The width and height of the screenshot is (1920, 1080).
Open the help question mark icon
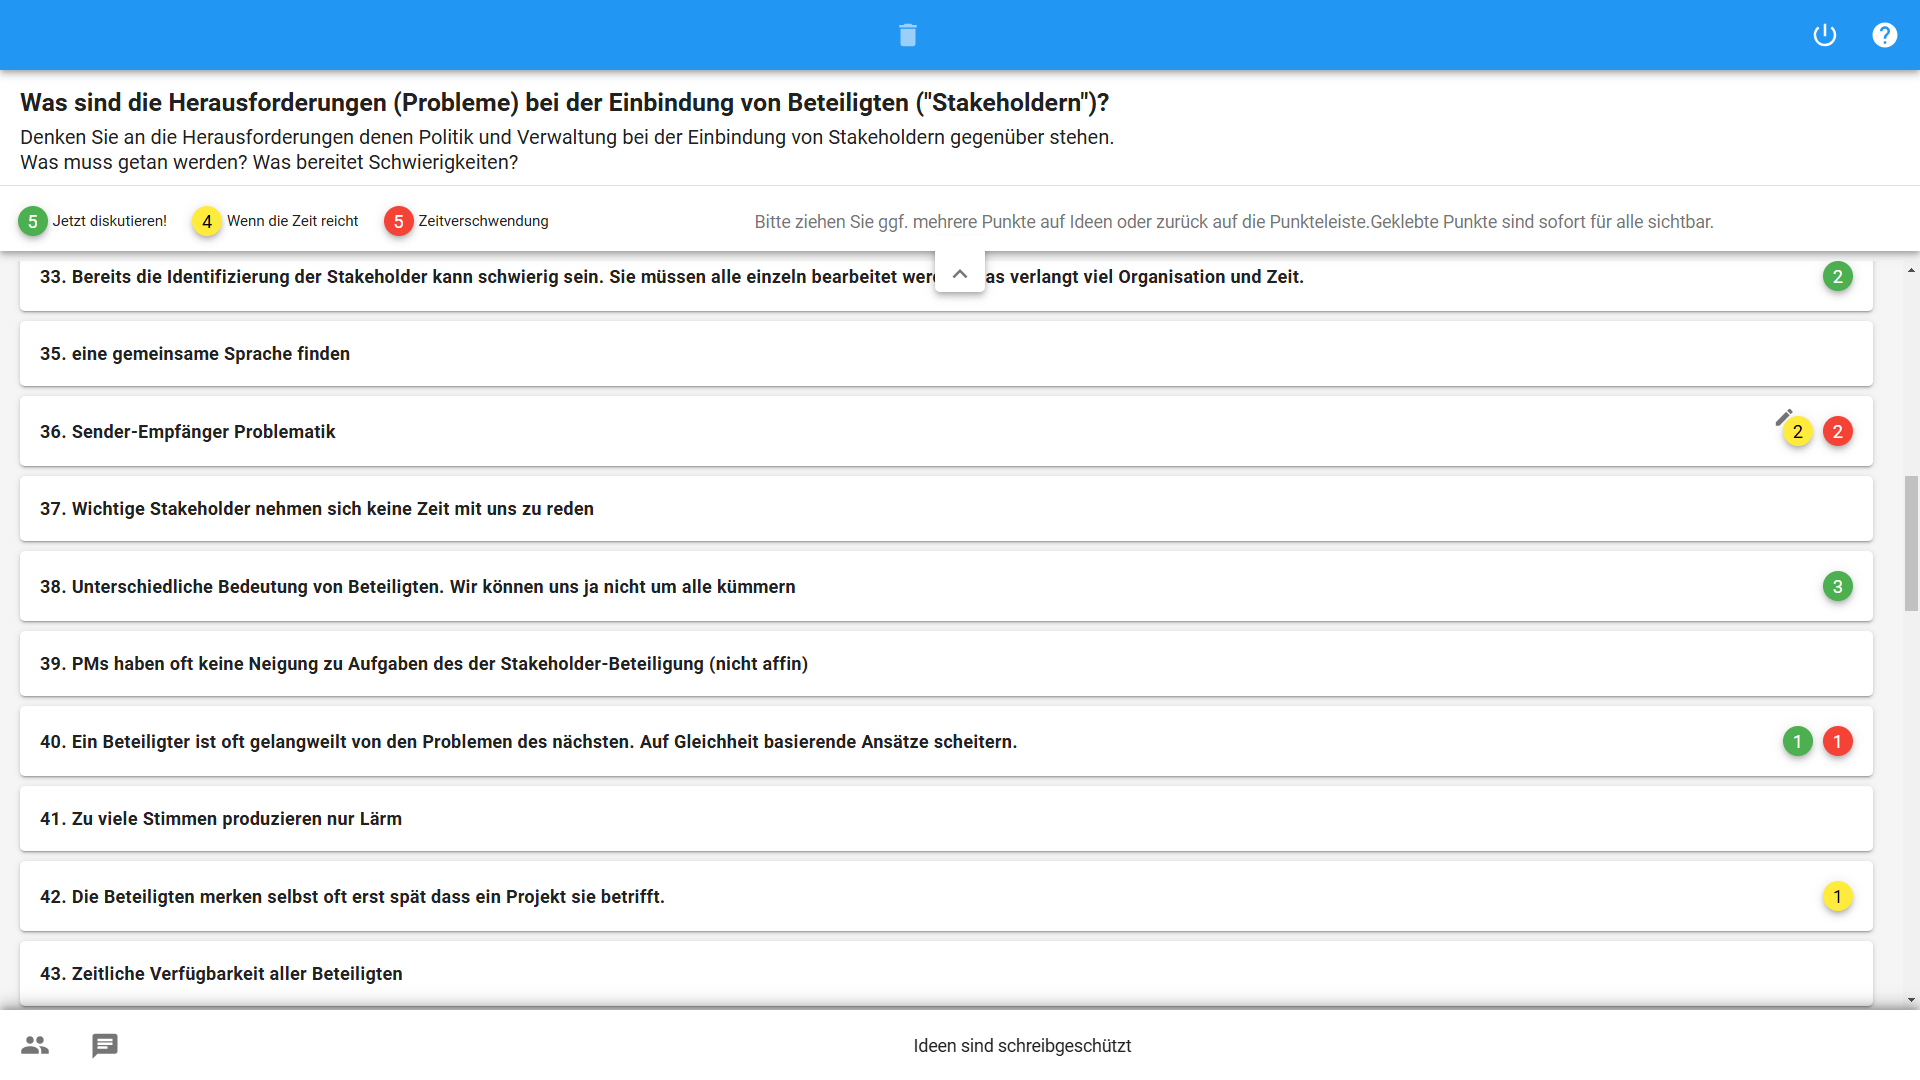pyautogui.click(x=1885, y=35)
